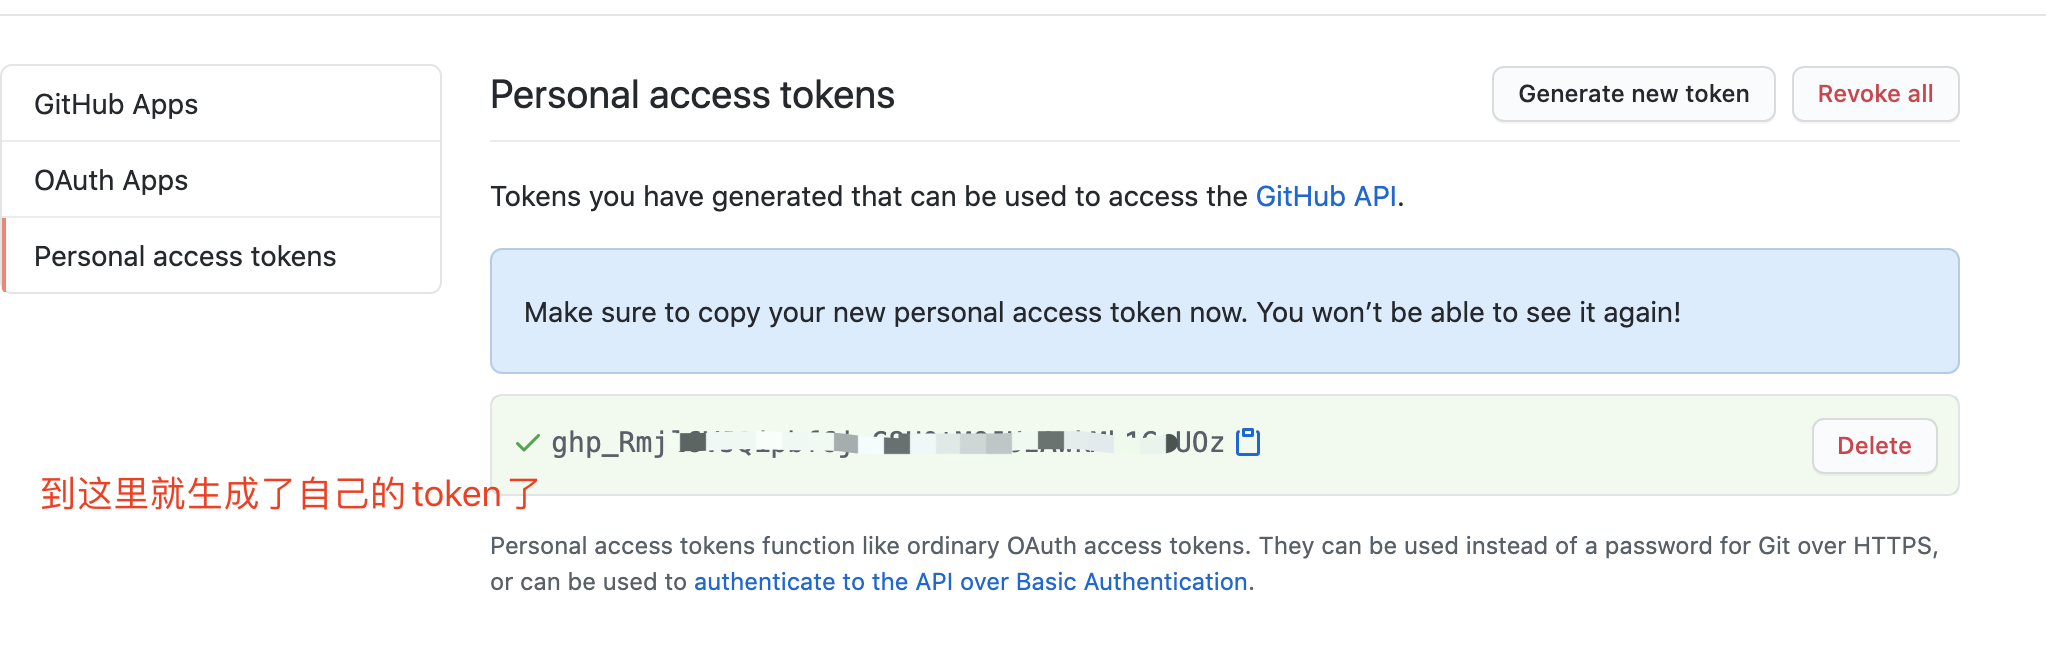
Task: Open the authenticate over Basic Authentication link
Action: coord(970,582)
